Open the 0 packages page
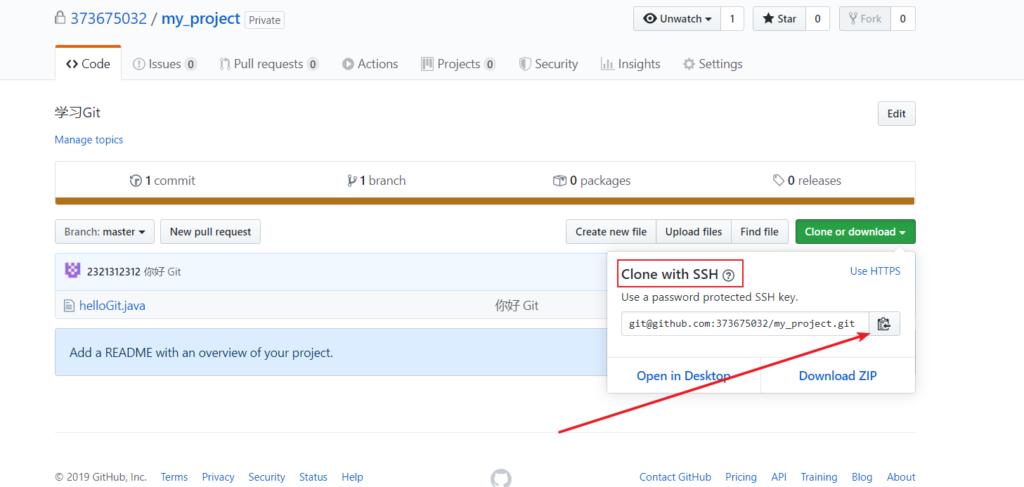This screenshot has width=1024, height=487. click(x=592, y=181)
